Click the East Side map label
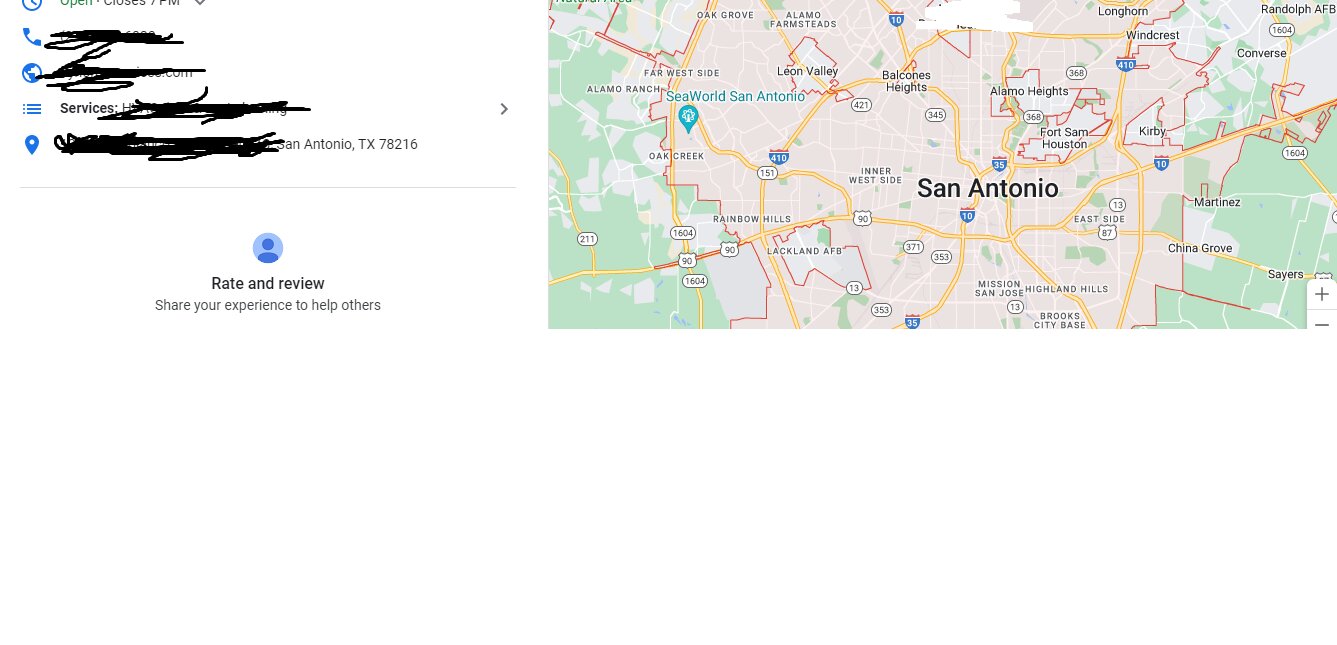Screen dimensions: 1337x645 pyautogui.click(x=1099, y=219)
